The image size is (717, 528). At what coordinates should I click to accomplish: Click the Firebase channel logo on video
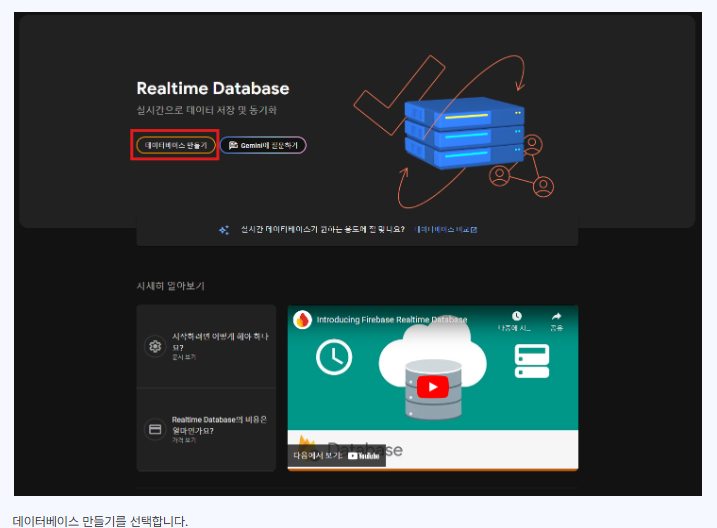pos(302,320)
